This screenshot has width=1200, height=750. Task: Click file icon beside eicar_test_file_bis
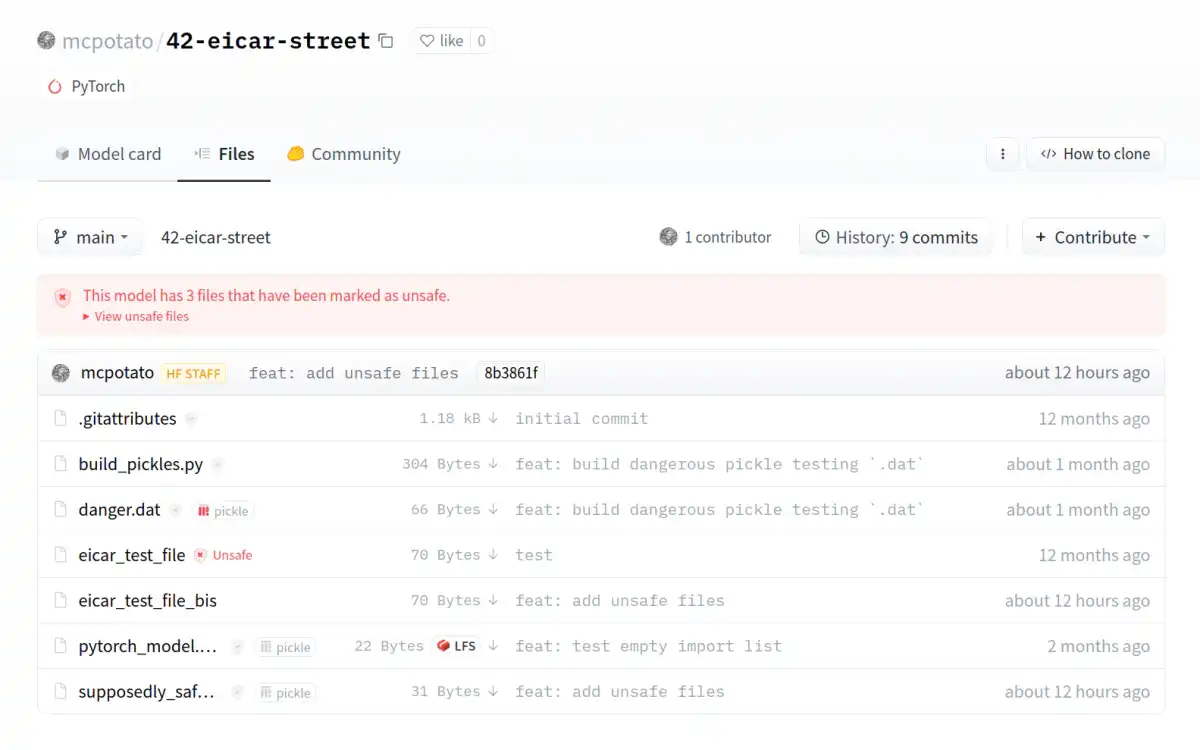(x=60, y=600)
